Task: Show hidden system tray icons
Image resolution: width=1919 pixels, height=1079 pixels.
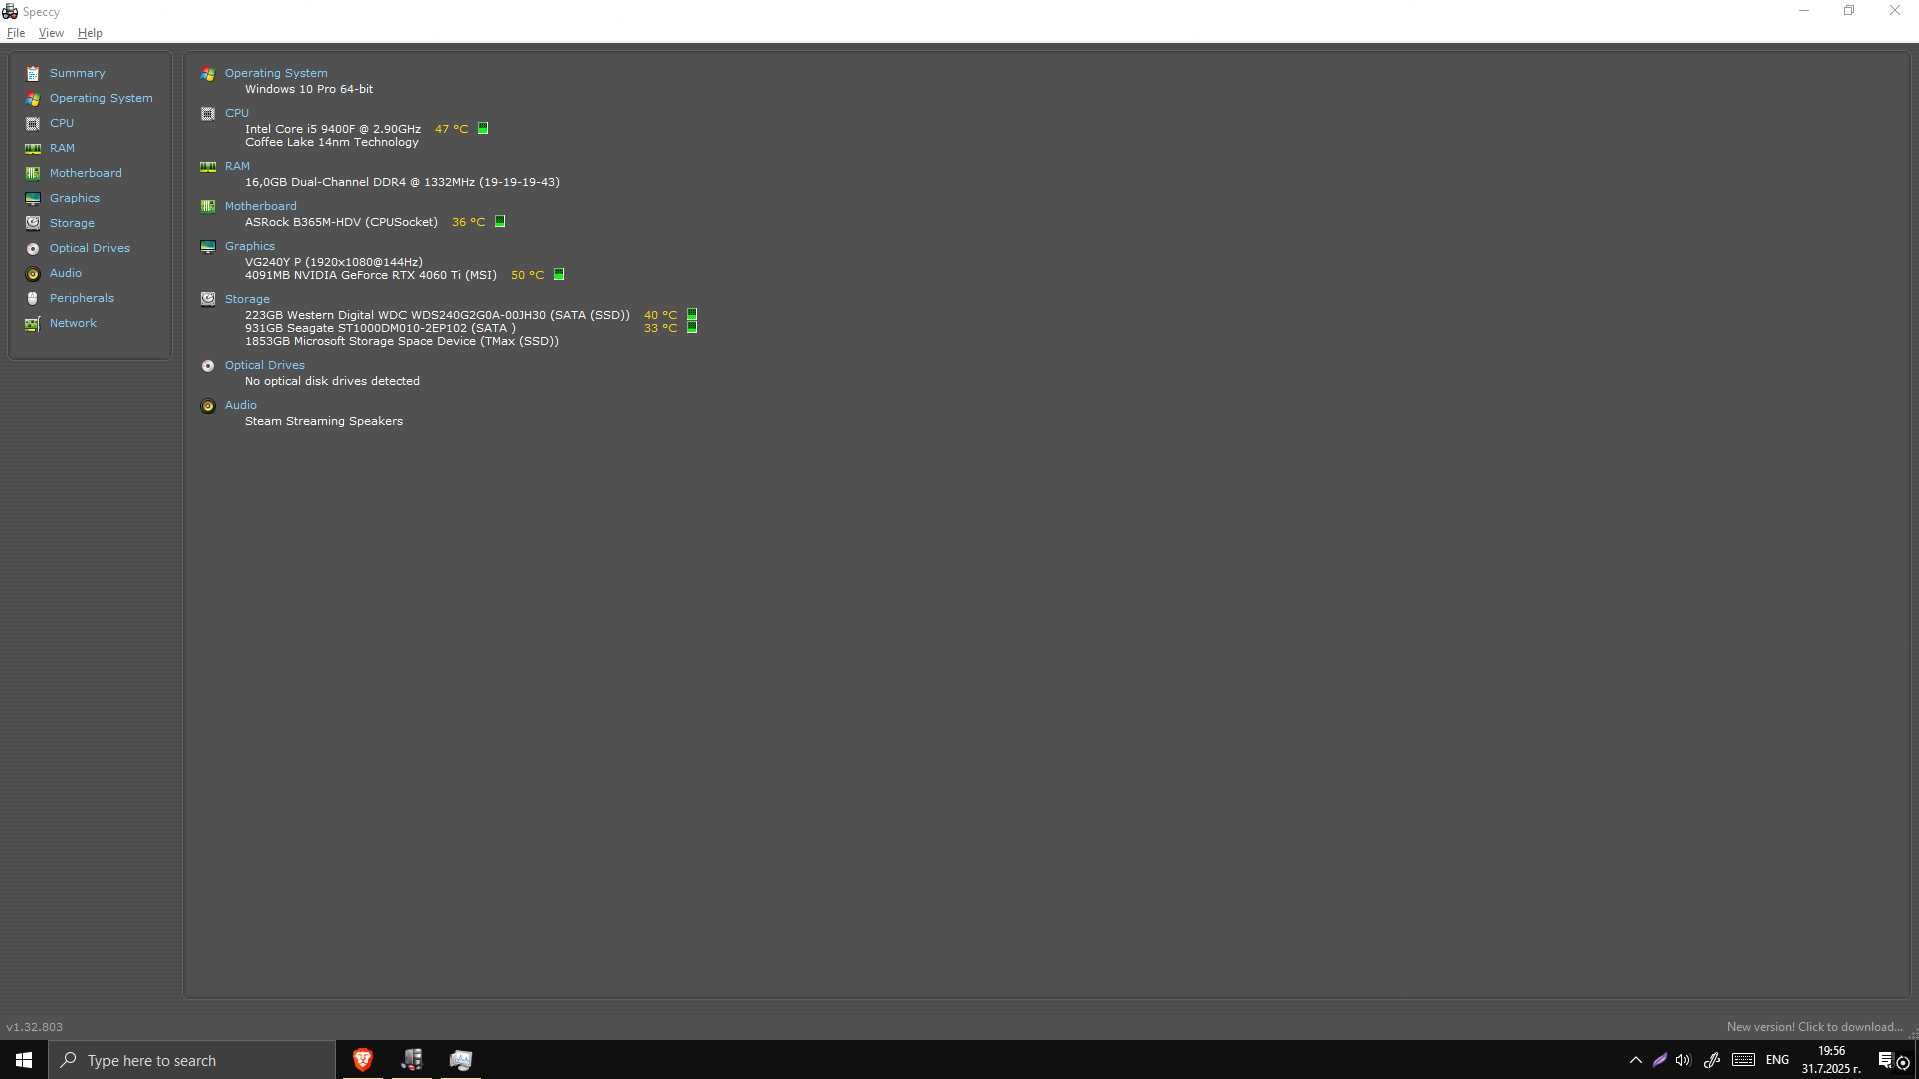Action: (1636, 1060)
